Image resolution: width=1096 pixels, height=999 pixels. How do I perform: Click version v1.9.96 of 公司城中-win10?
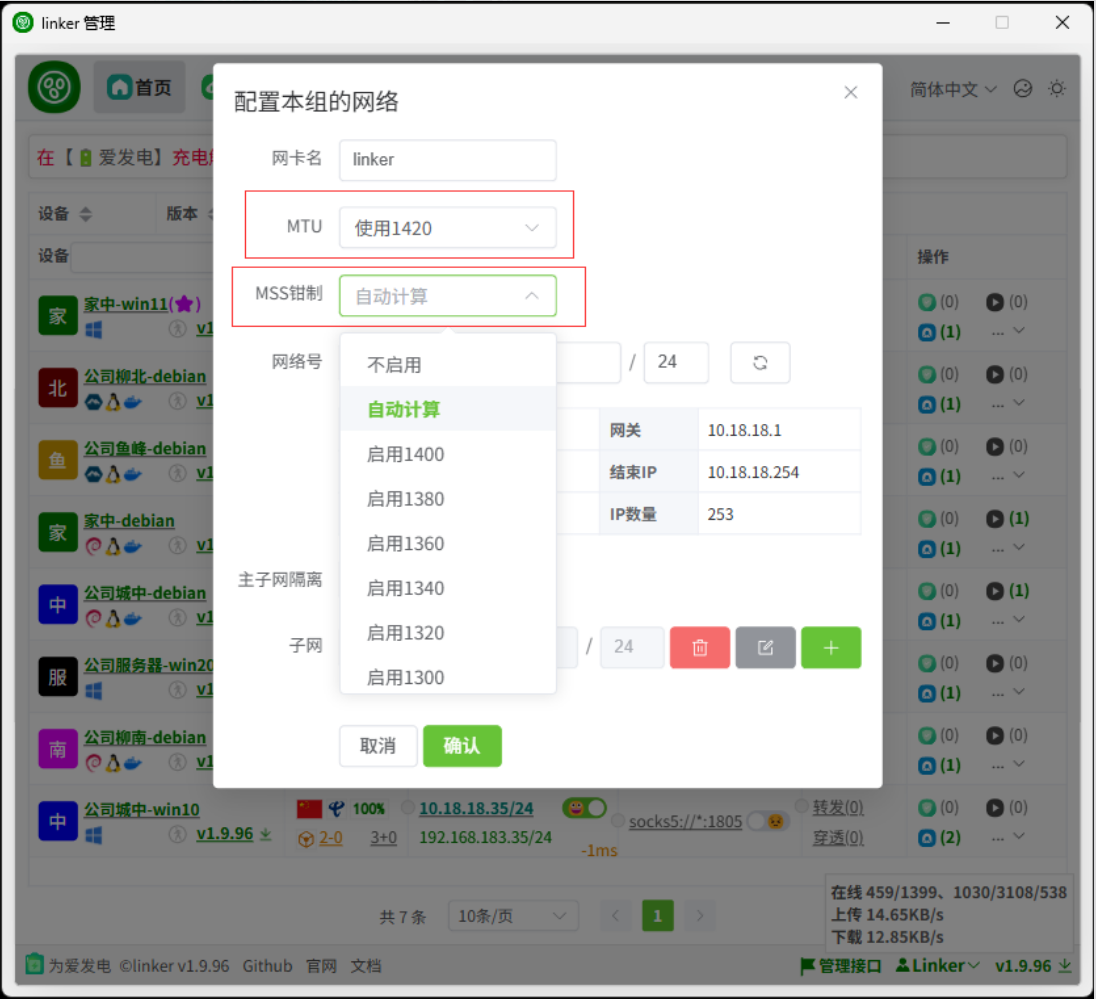point(224,834)
